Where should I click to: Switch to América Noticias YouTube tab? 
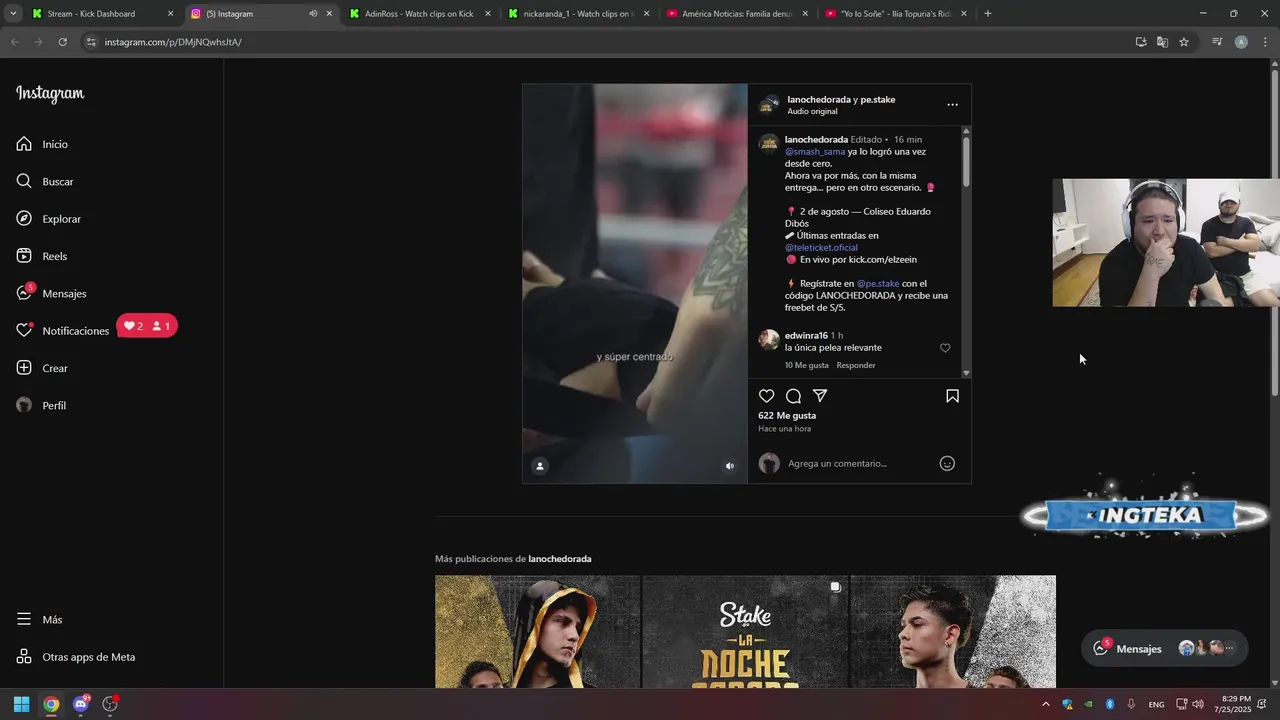(x=737, y=14)
